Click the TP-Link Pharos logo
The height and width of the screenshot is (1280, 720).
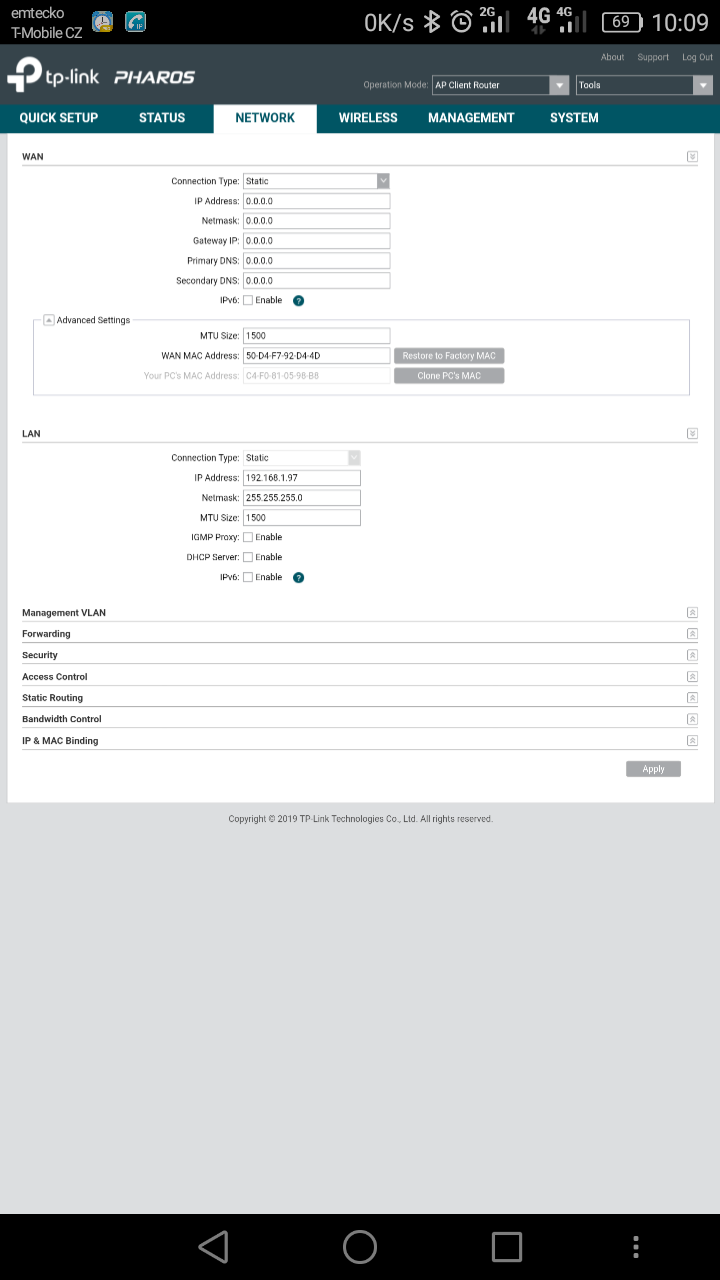(101, 76)
